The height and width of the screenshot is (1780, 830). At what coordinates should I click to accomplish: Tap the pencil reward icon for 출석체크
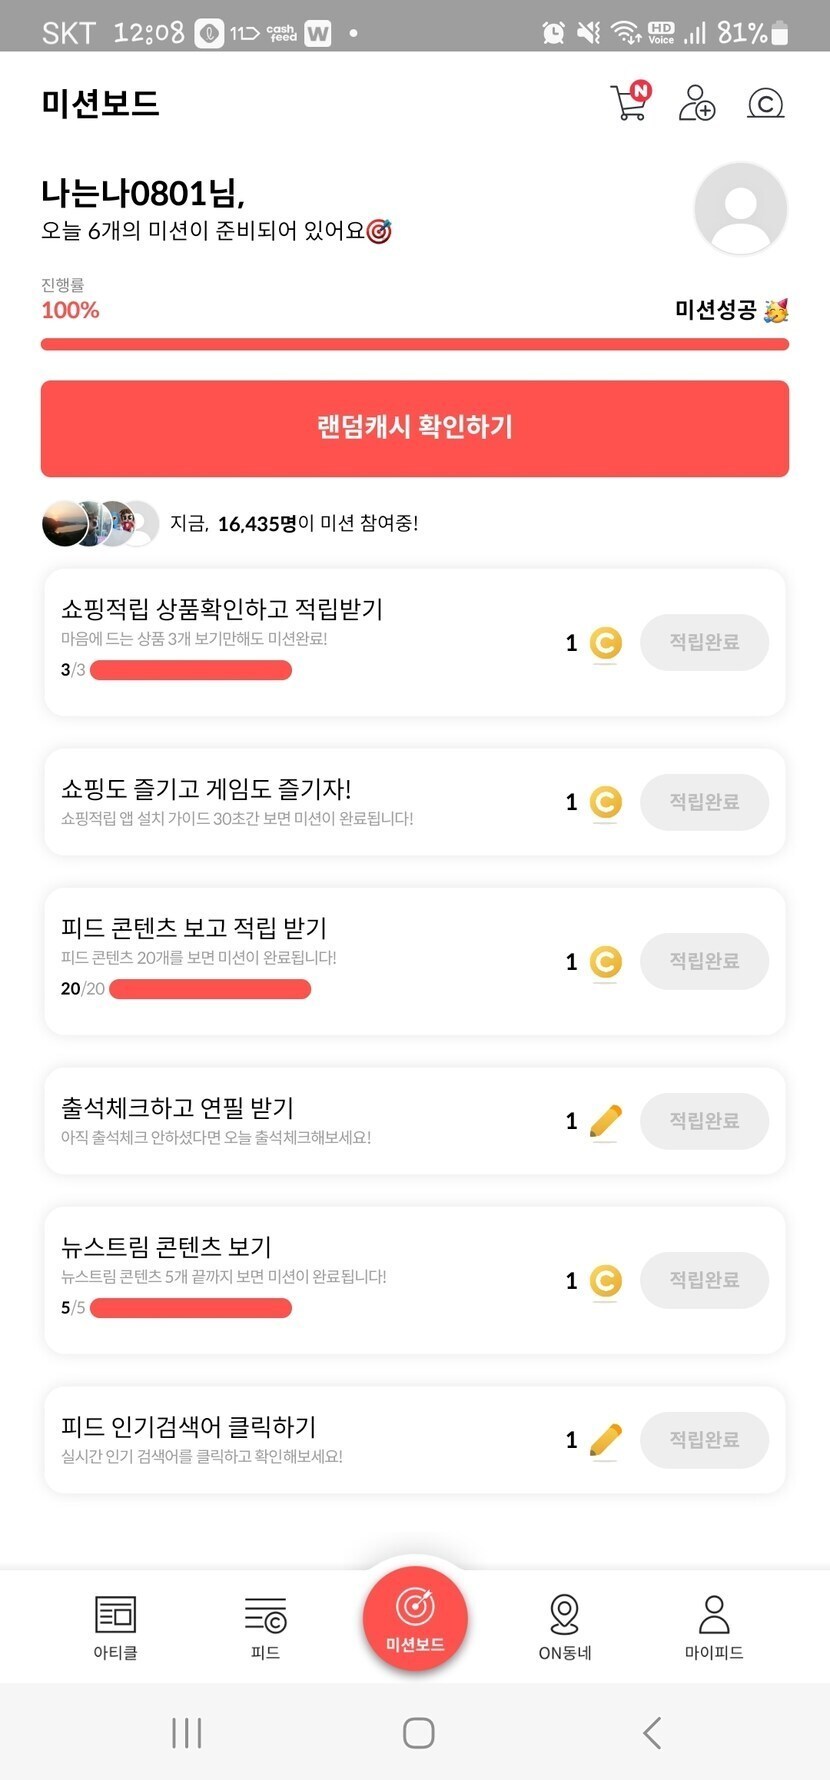pos(605,1121)
